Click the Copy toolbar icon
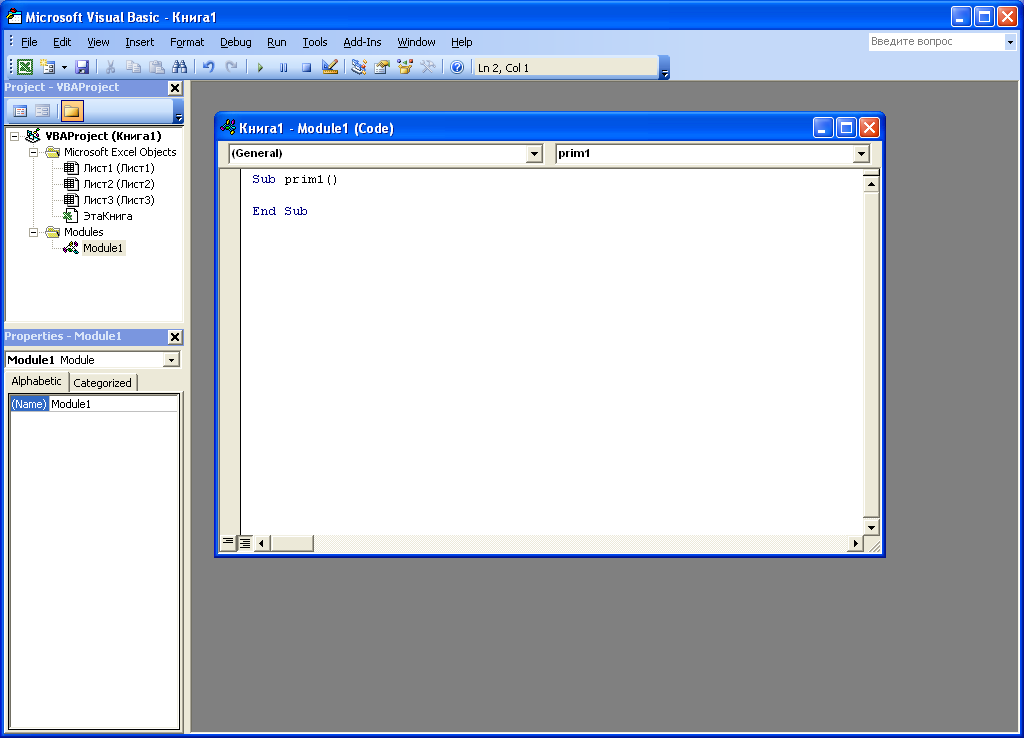The height and width of the screenshot is (738, 1024). 133,67
